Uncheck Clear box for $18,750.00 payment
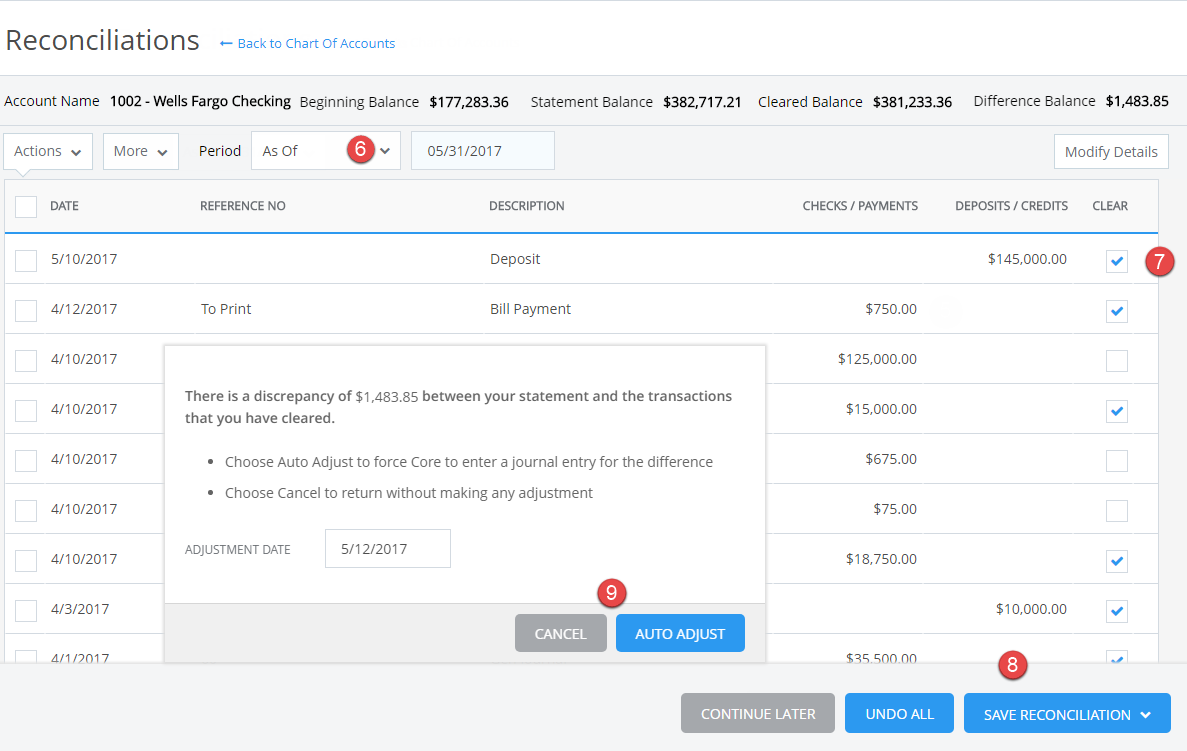This screenshot has width=1187, height=751. pos(1117,560)
